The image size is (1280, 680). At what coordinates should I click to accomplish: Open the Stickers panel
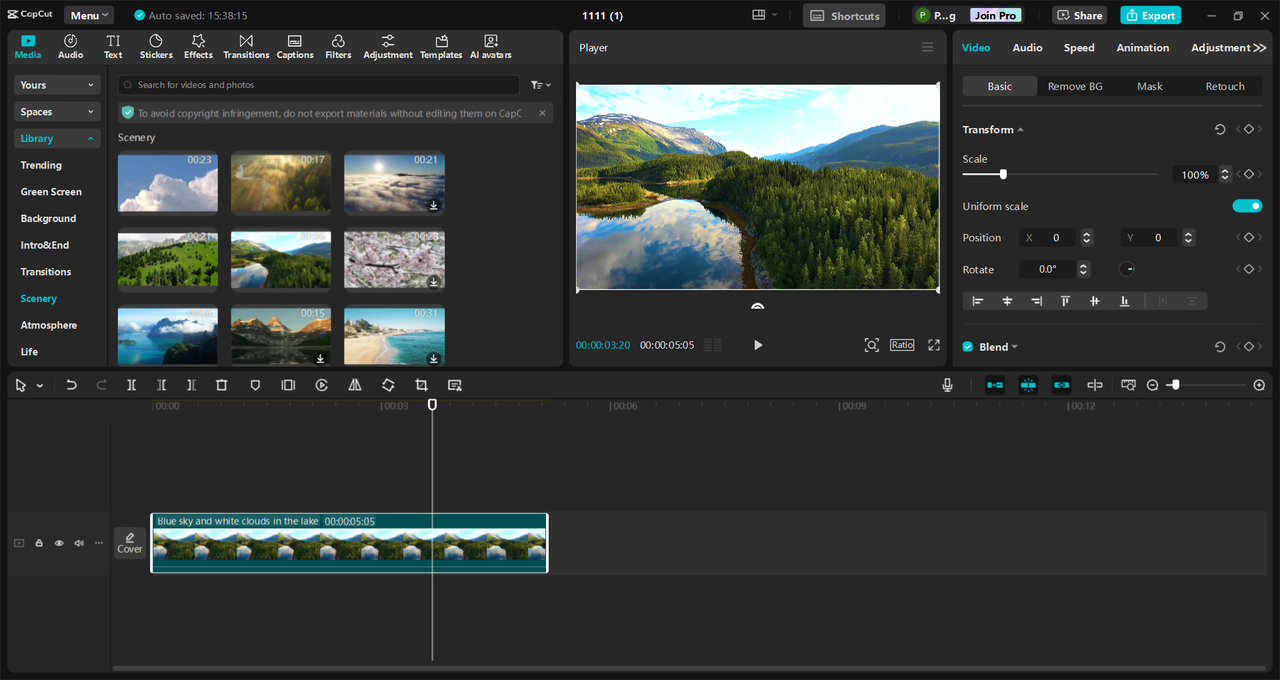pyautogui.click(x=156, y=47)
